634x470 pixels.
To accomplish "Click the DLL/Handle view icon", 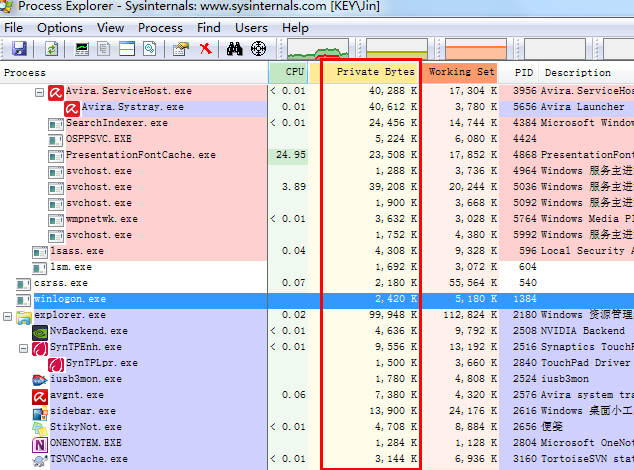I will 150,49.
